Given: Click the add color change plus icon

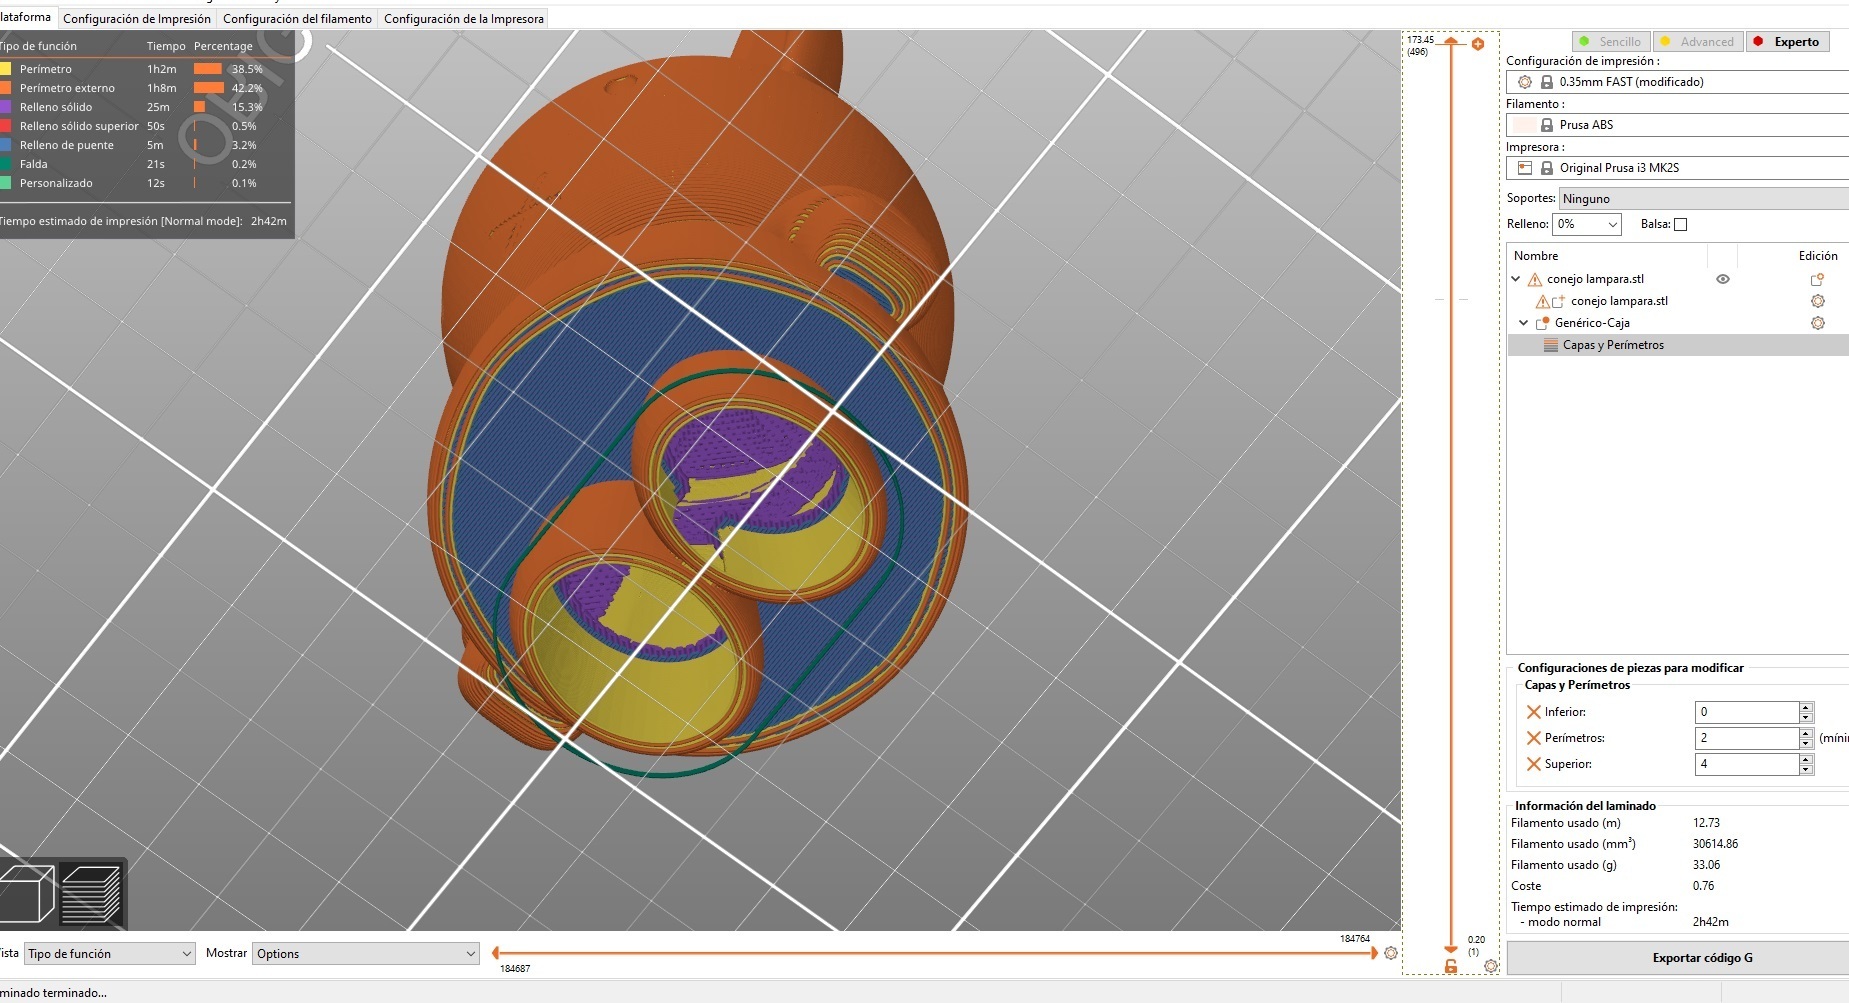Looking at the screenshot, I should point(1478,44).
